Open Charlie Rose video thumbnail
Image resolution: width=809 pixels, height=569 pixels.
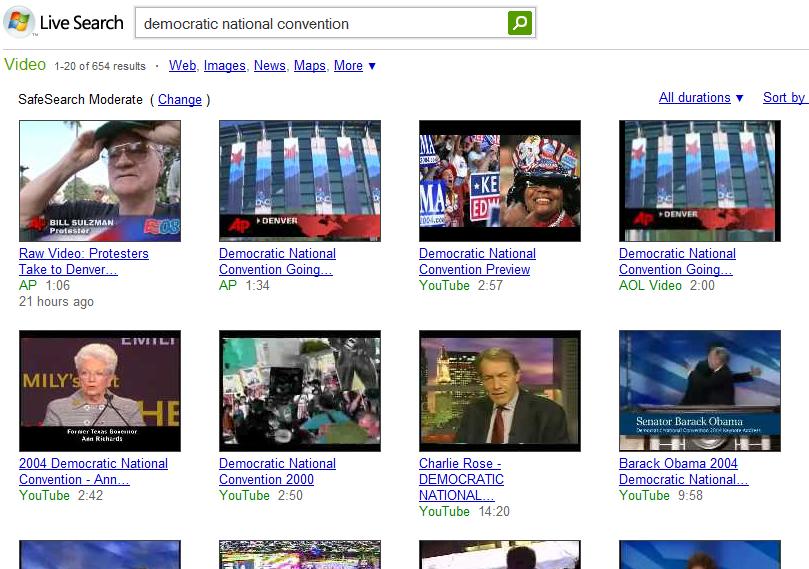click(500, 391)
